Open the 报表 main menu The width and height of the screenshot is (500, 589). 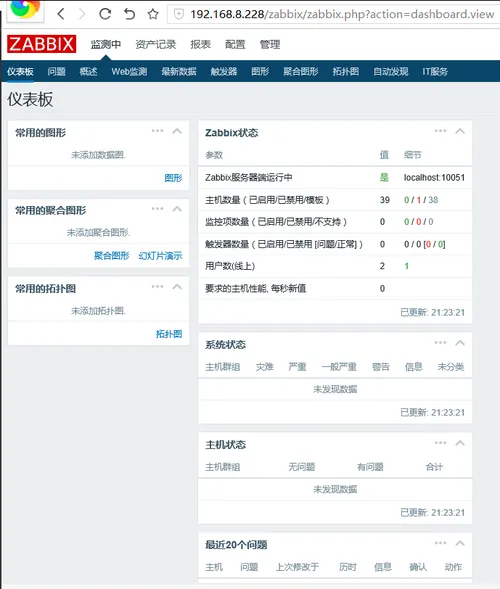pyautogui.click(x=200, y=44)
